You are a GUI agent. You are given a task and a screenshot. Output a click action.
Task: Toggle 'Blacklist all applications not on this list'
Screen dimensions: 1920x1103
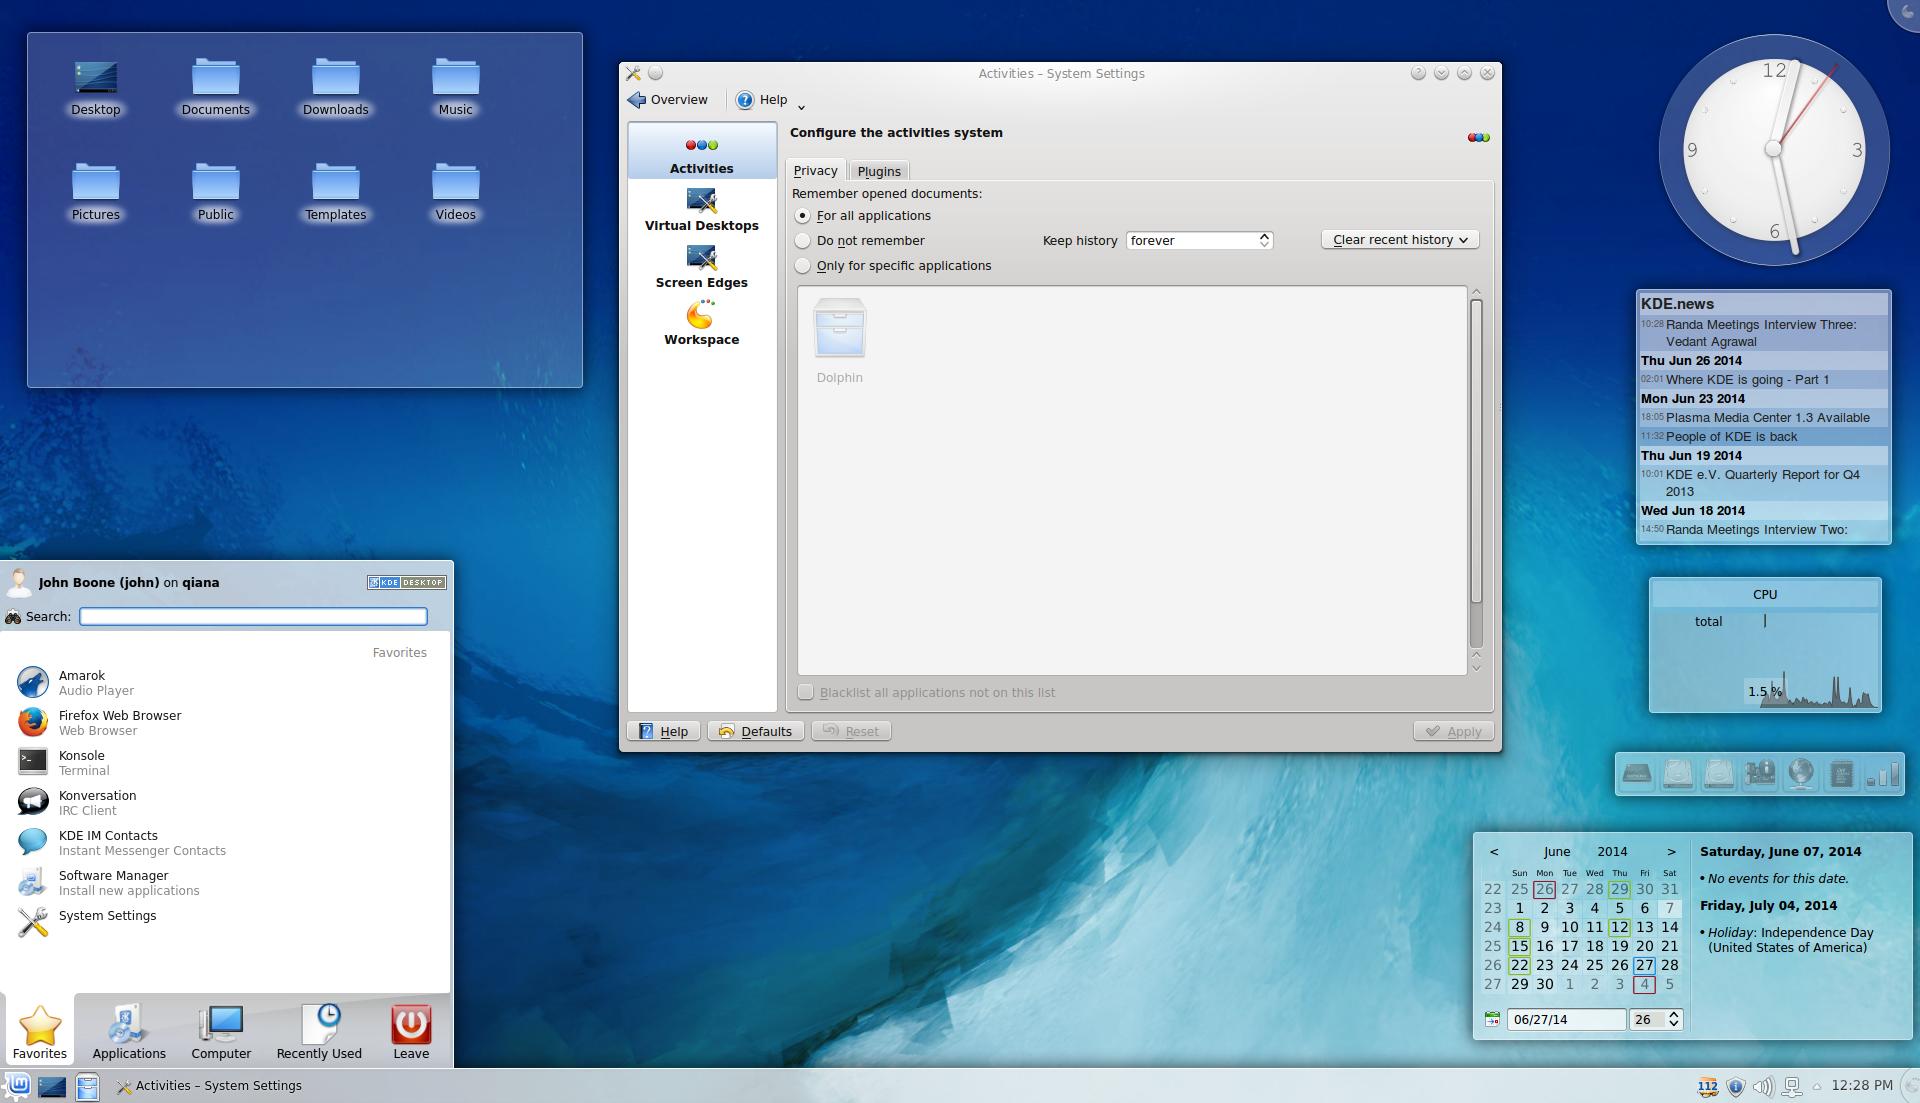click(927, 692)
